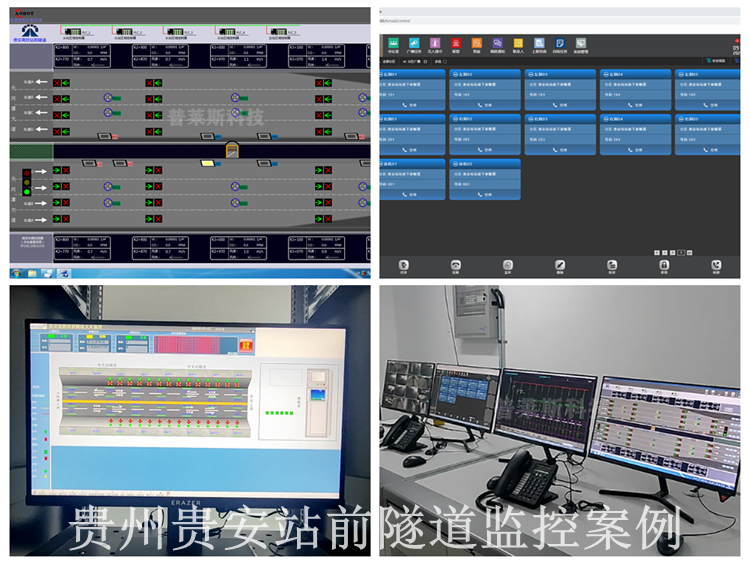Open the red alarm (报警) toolbar icon
750x563 pixels.
(x=456, y=44)
